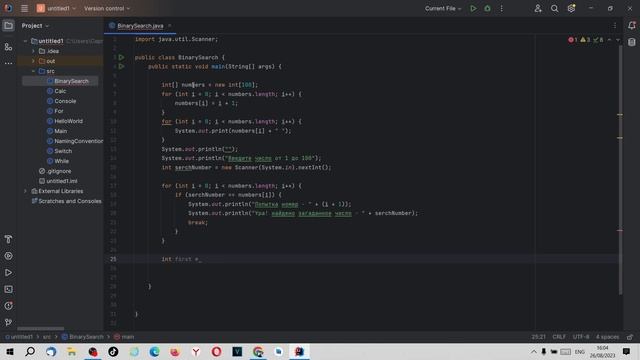640x360 pixels.
Task: Open the Project tool window icon
Action: tap(8, 26)
